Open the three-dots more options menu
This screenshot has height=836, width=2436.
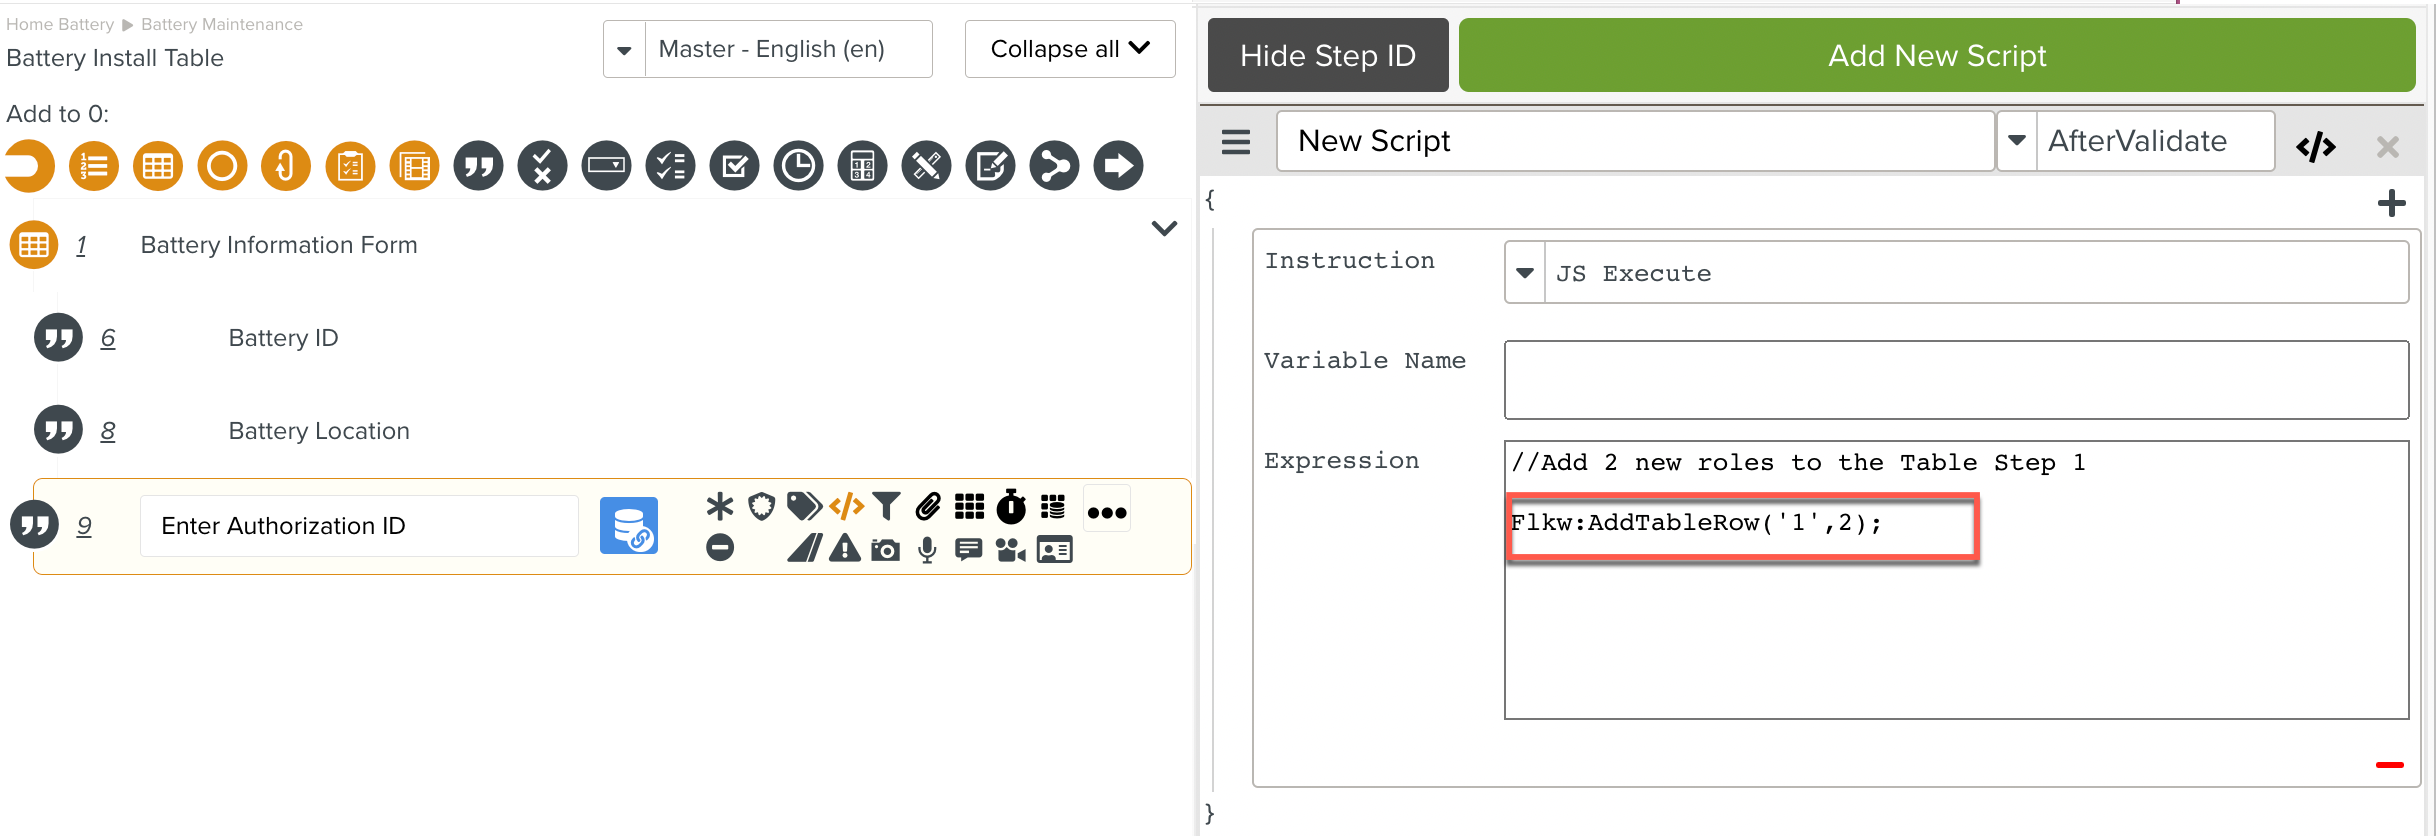tap(1107, 513)
